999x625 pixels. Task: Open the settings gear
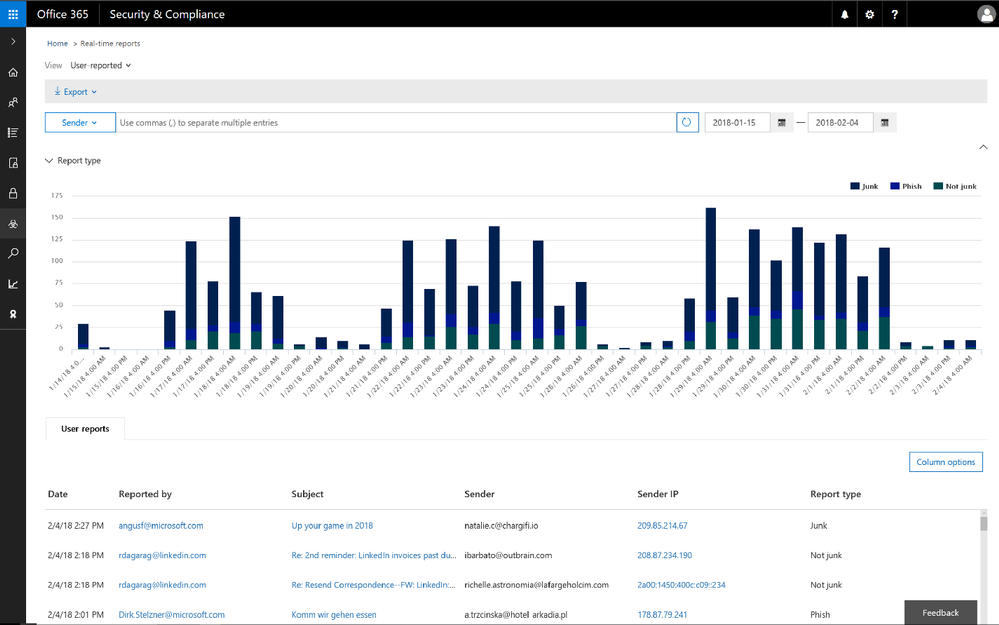[870, 14]
